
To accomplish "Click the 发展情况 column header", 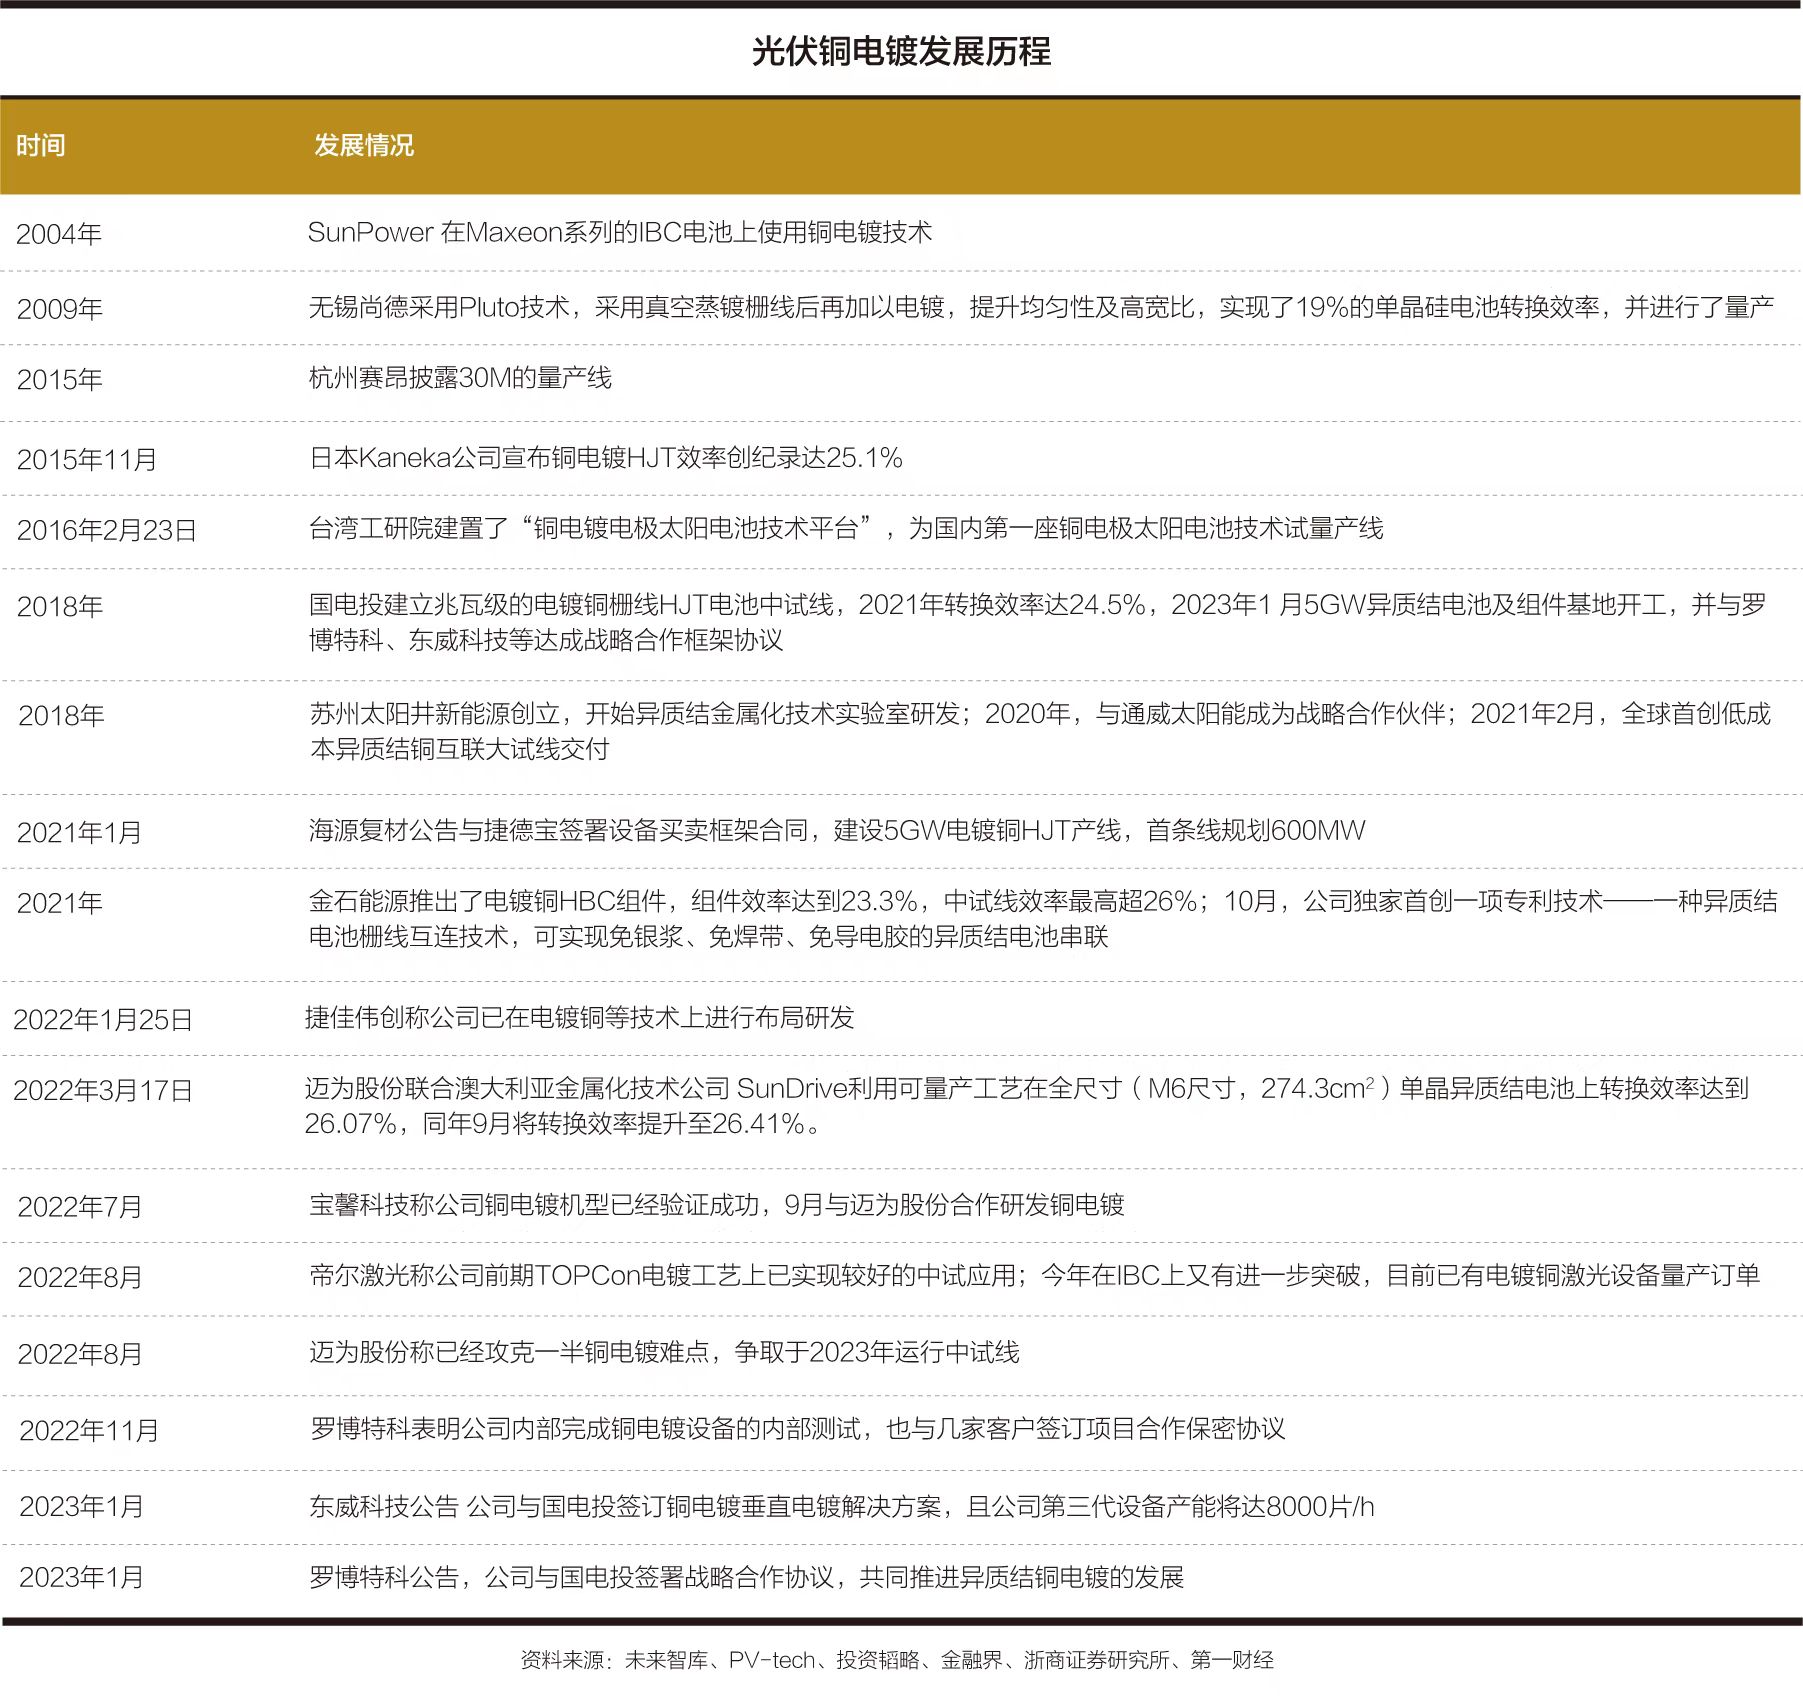I will click(364, 146).
